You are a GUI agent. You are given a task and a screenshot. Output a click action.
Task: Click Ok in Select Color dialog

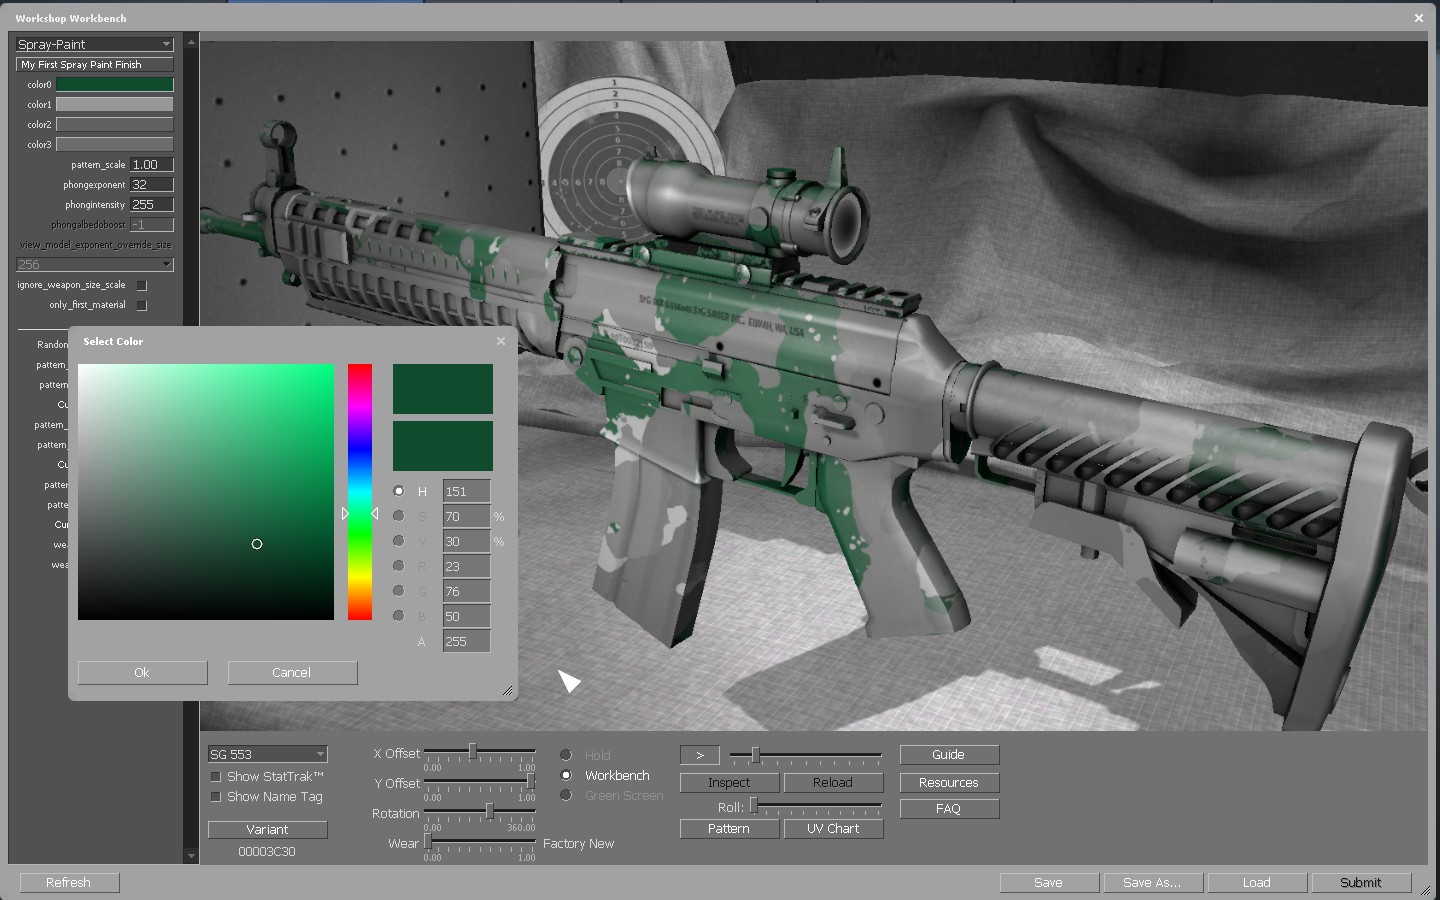(142, 673)
